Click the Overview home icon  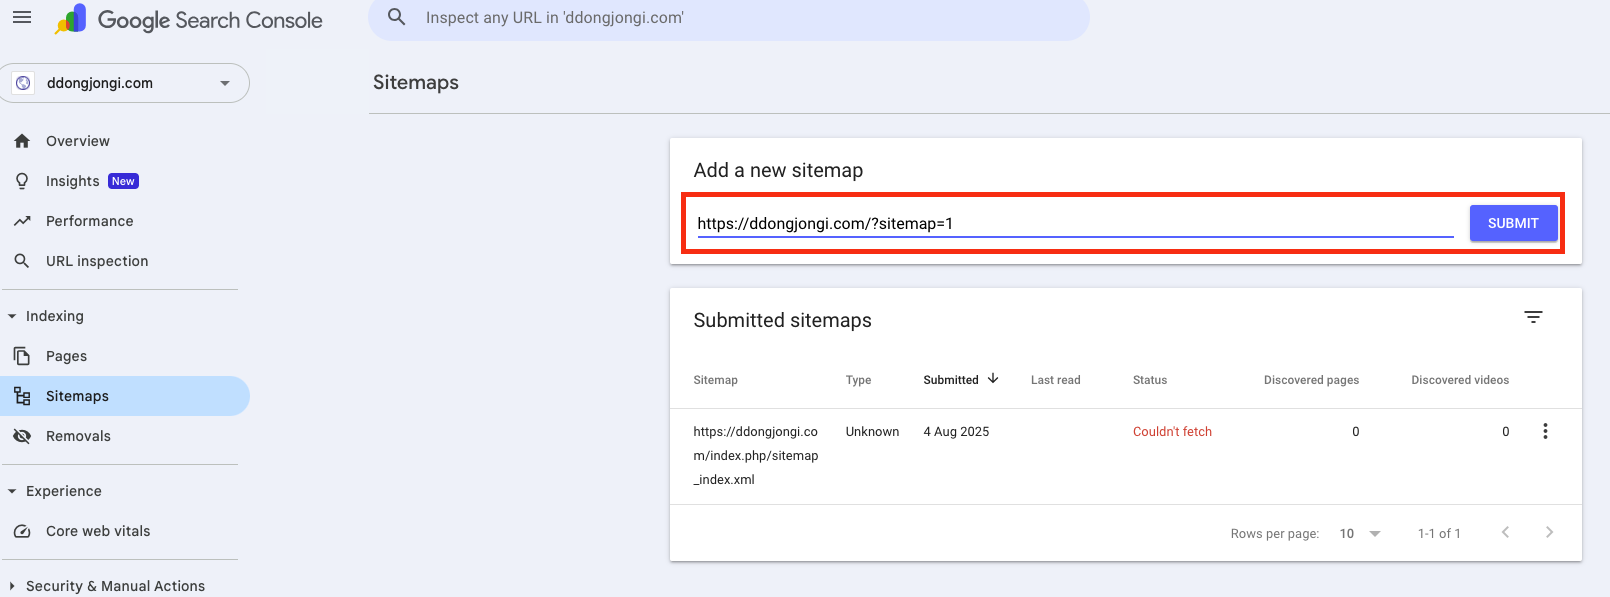pos(22,141)
